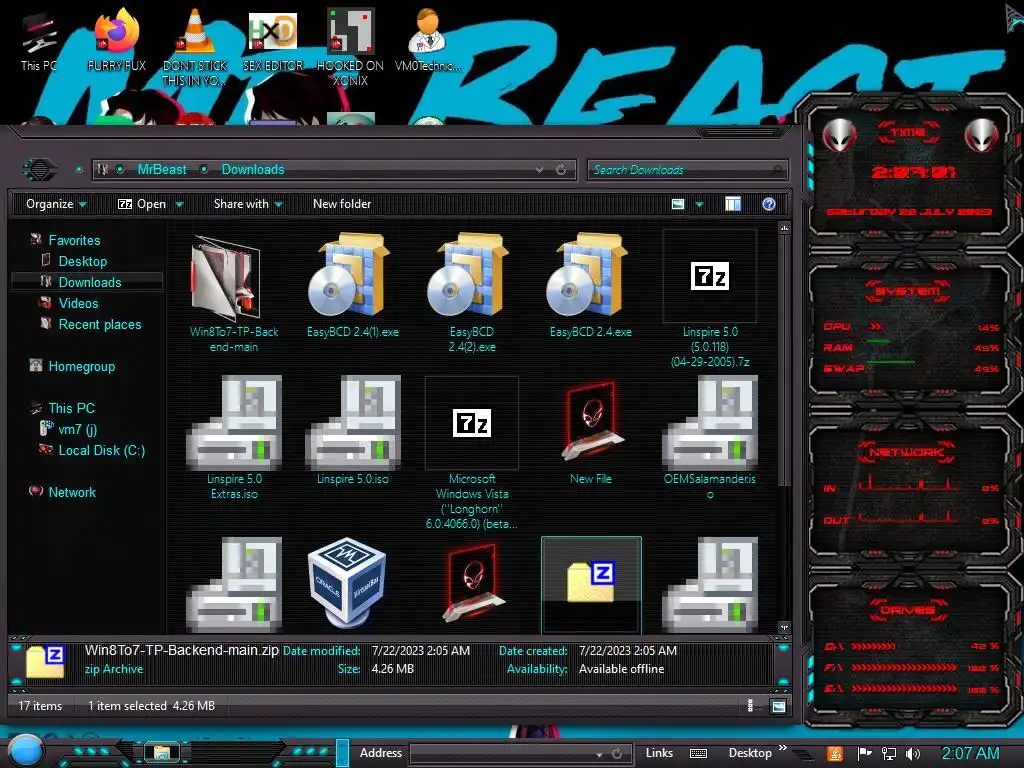Expand the taskbar Address dropdown arrow
This screenshot has height=768, width=1024.
tap(599, 754)
